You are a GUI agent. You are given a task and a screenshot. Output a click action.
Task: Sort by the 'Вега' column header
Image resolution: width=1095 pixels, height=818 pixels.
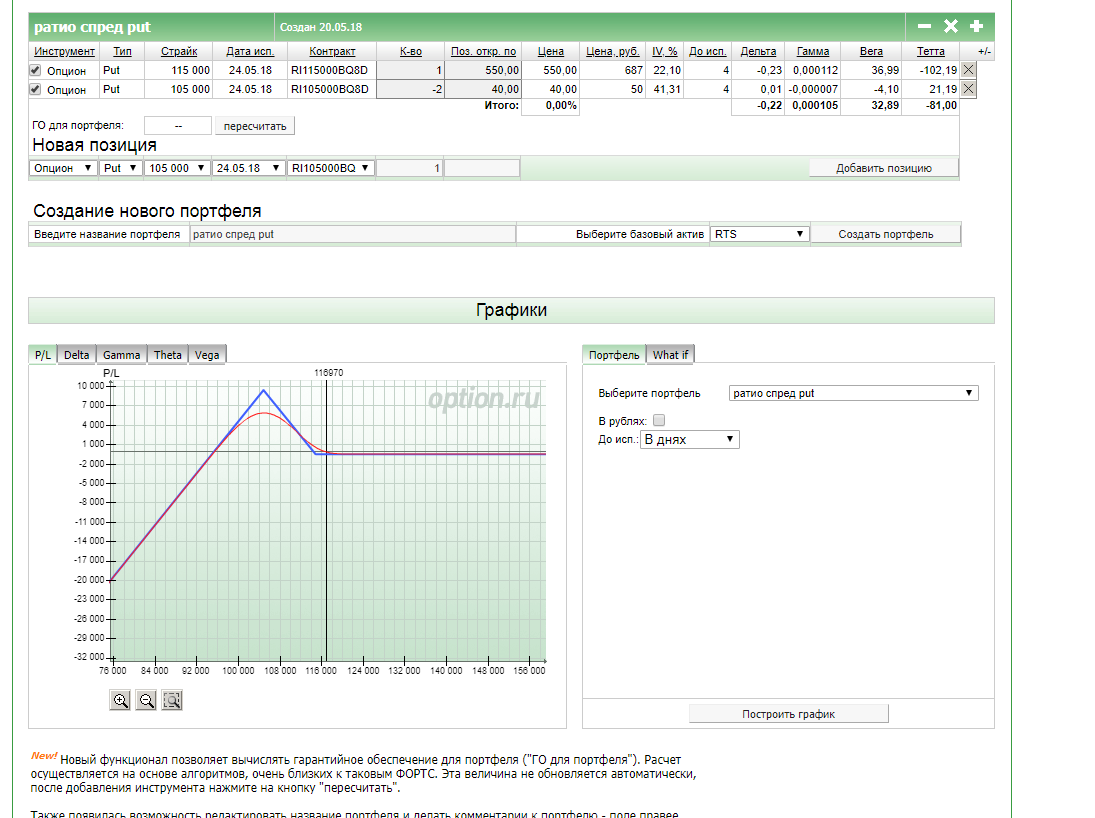point(871,51)
